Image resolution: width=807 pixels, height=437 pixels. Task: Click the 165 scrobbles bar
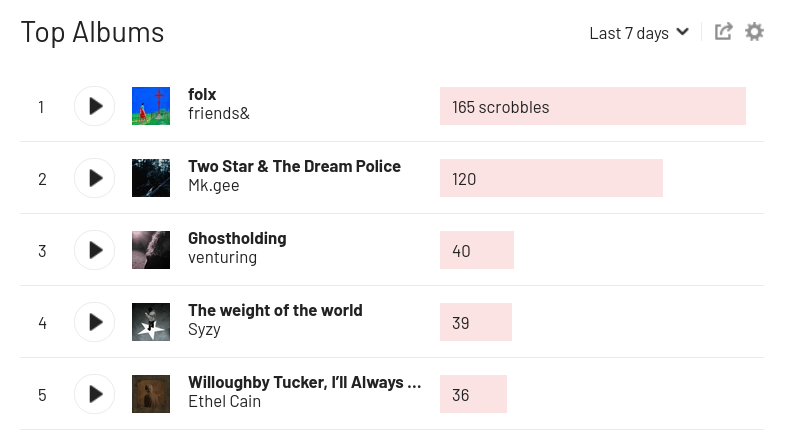tap(592, 106)
